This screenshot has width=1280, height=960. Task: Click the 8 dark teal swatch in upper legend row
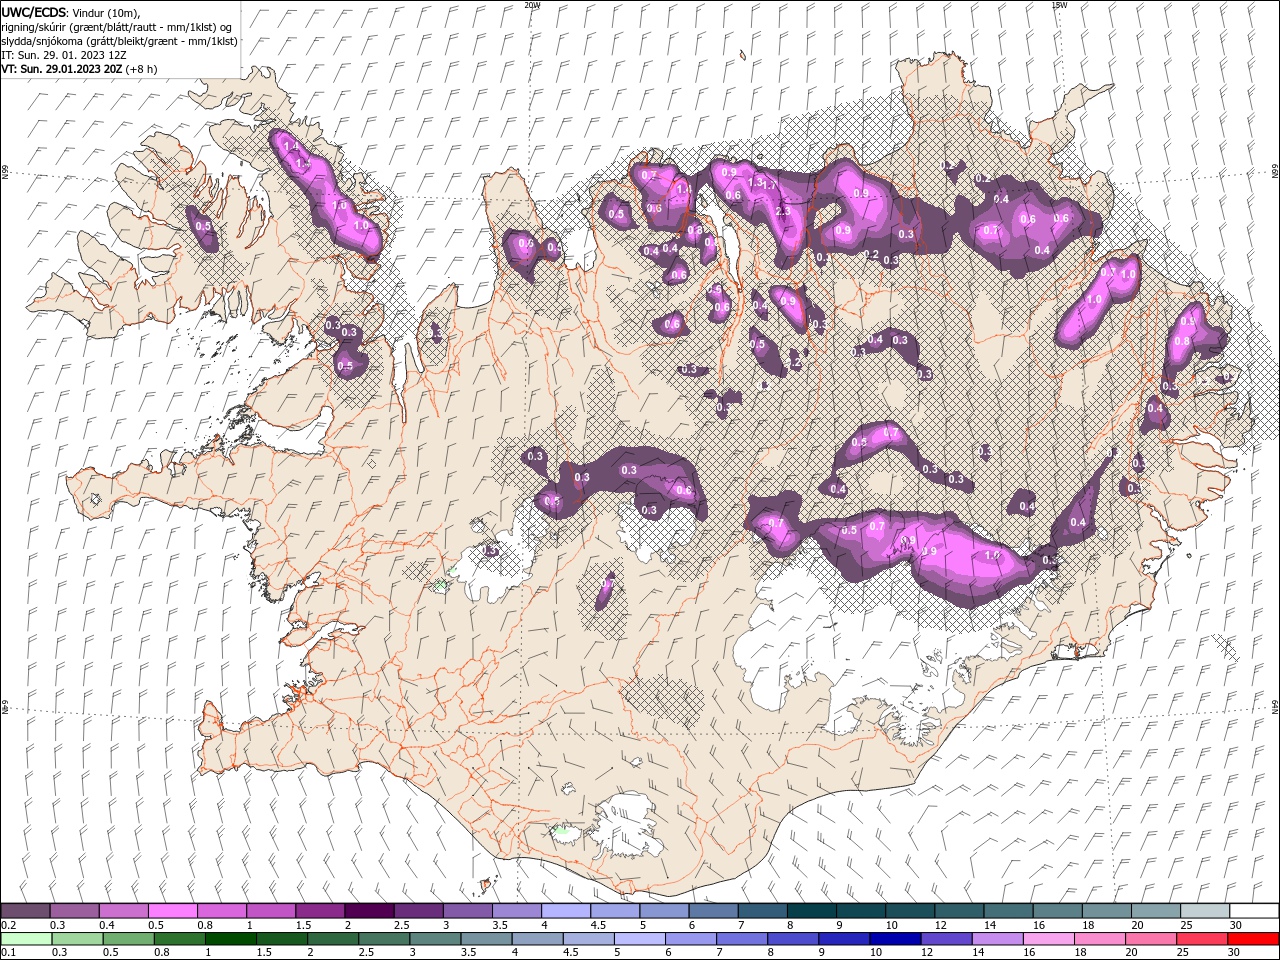point(812,911)
